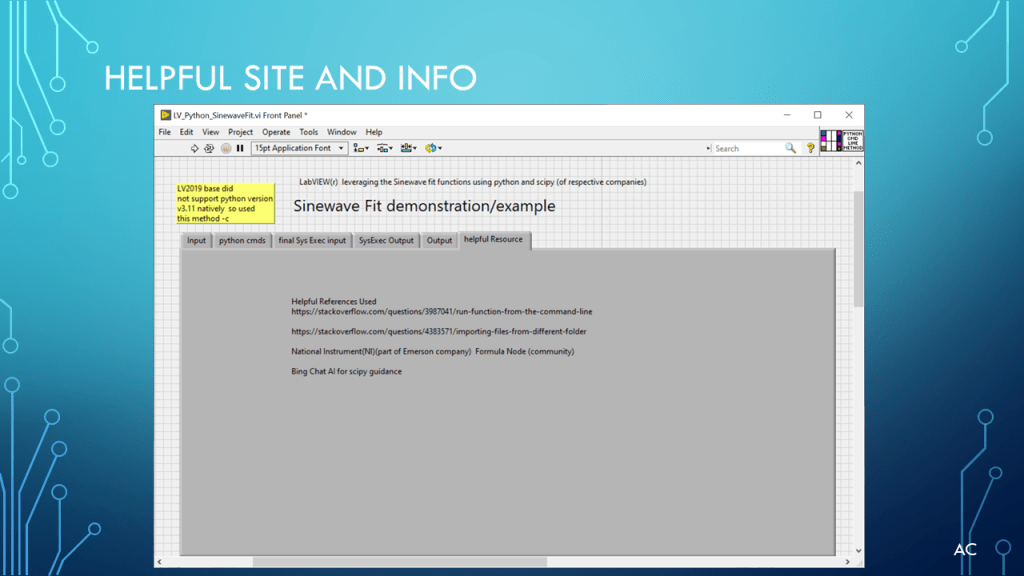Viewport: 1024px width, 576px height.
Task: Open the Context Help question mark
Action: click(x=811, y=148)
